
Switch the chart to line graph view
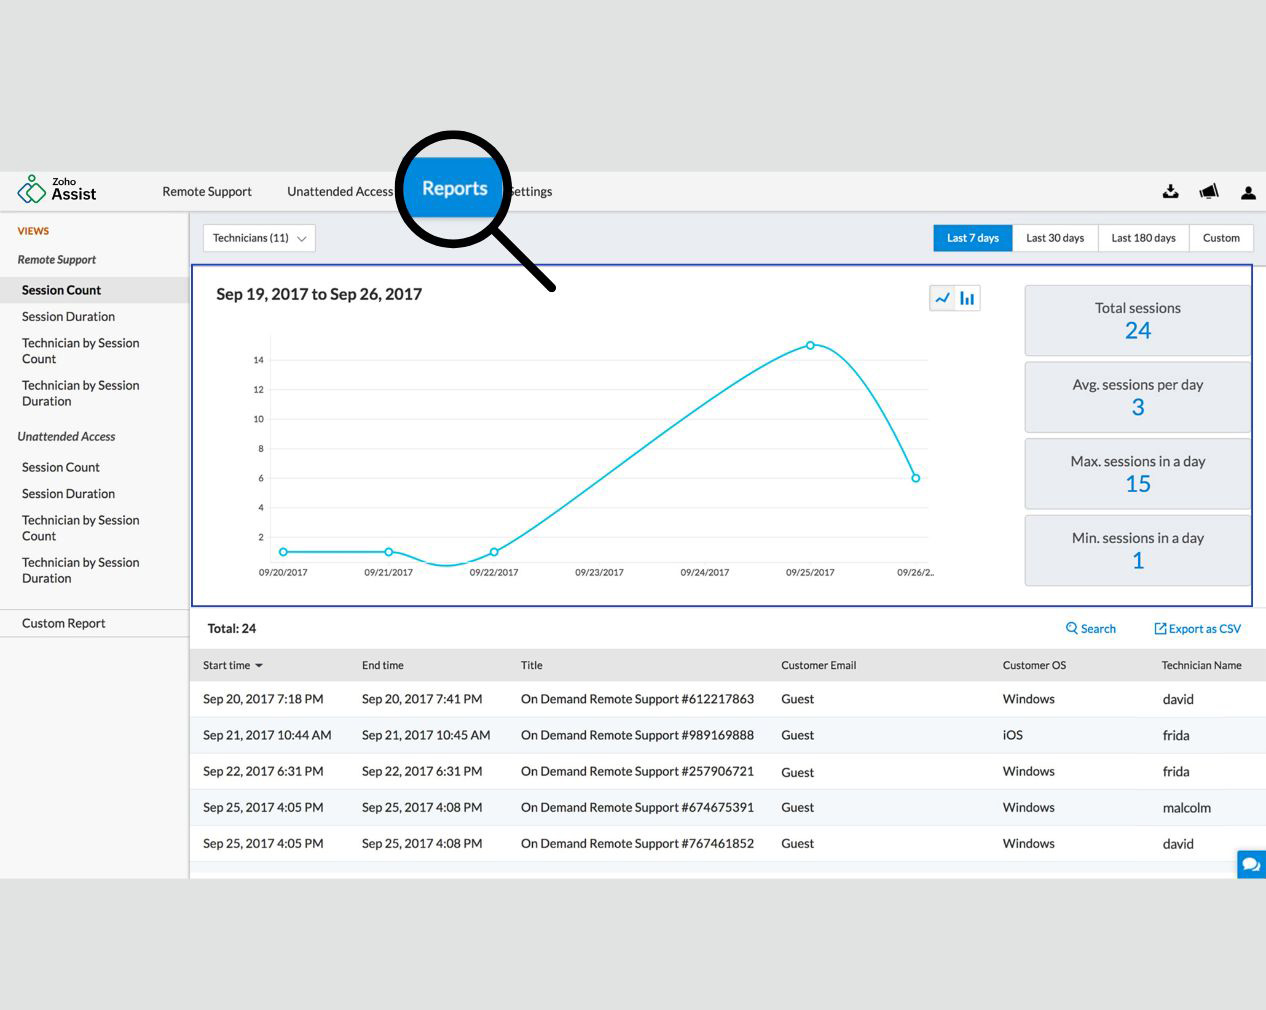[x=942, y=298]
